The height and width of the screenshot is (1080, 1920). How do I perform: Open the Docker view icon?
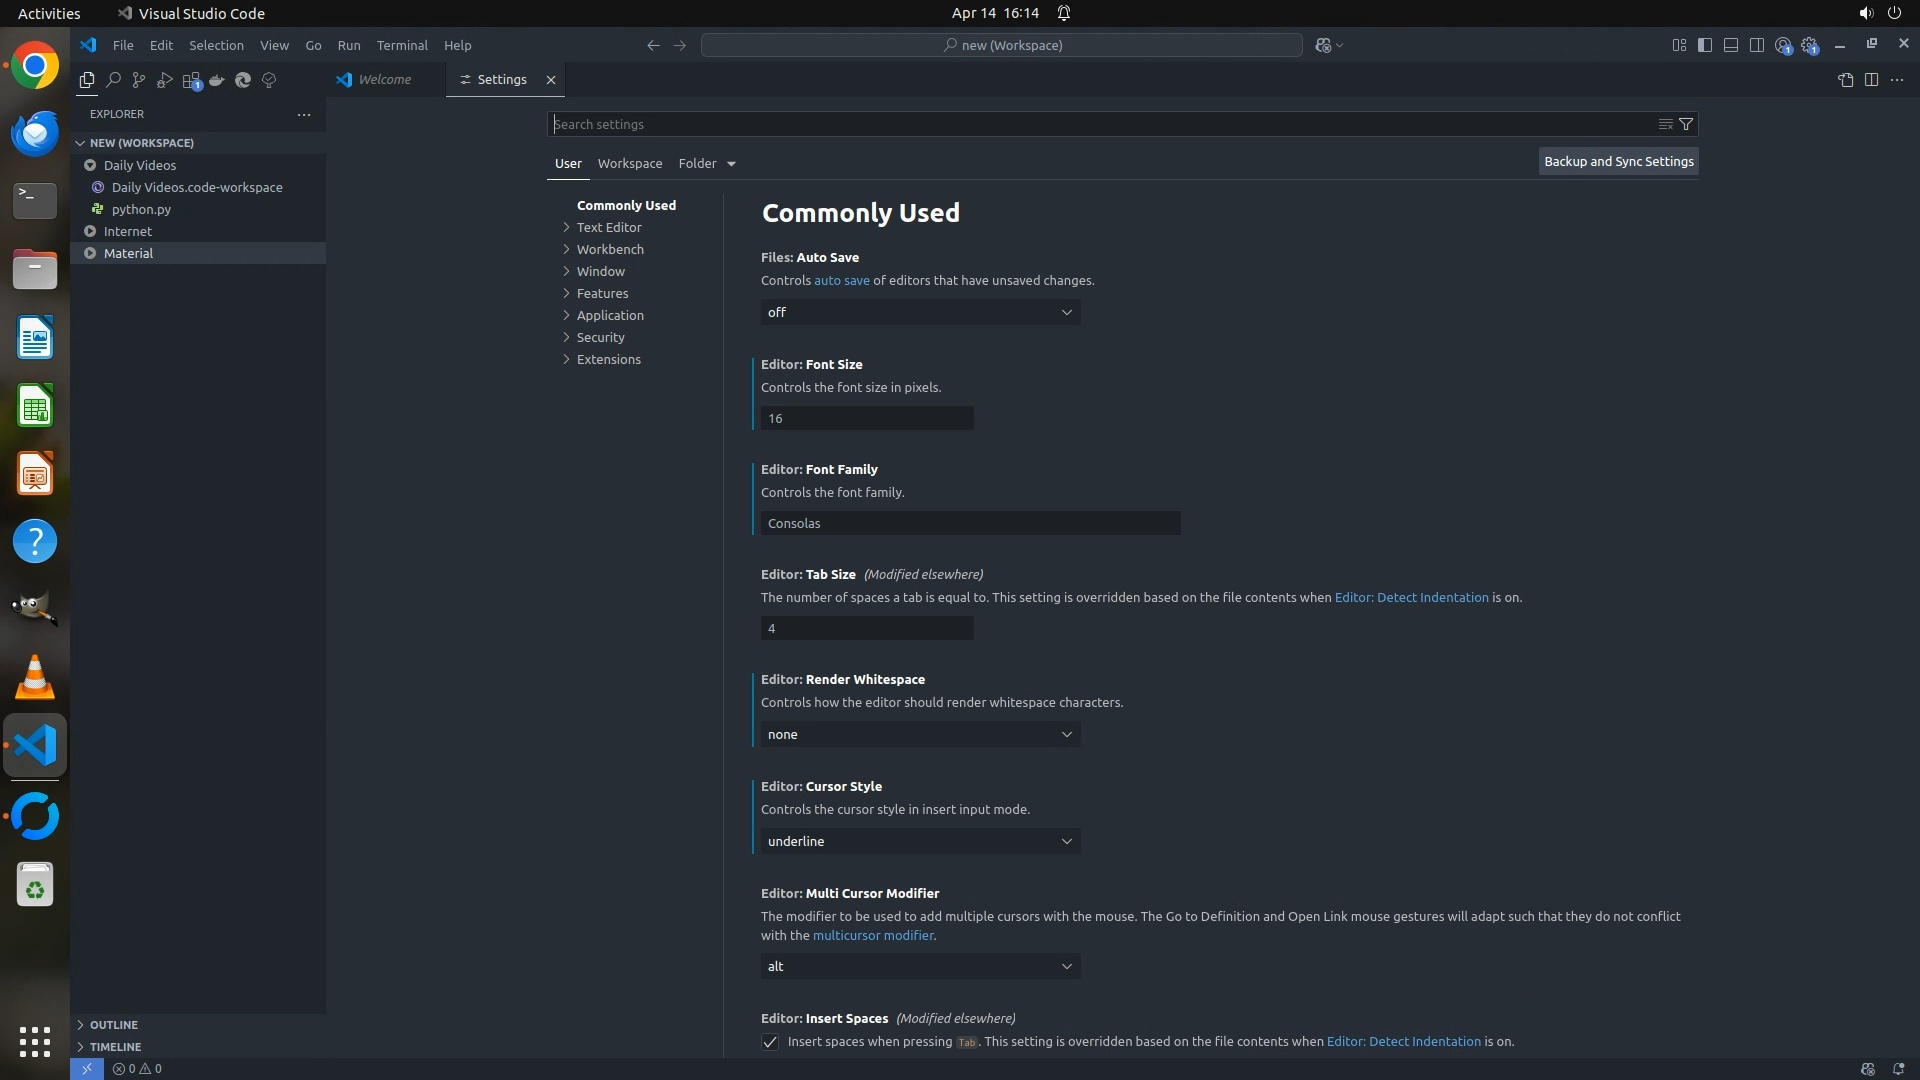click(217, 80)
